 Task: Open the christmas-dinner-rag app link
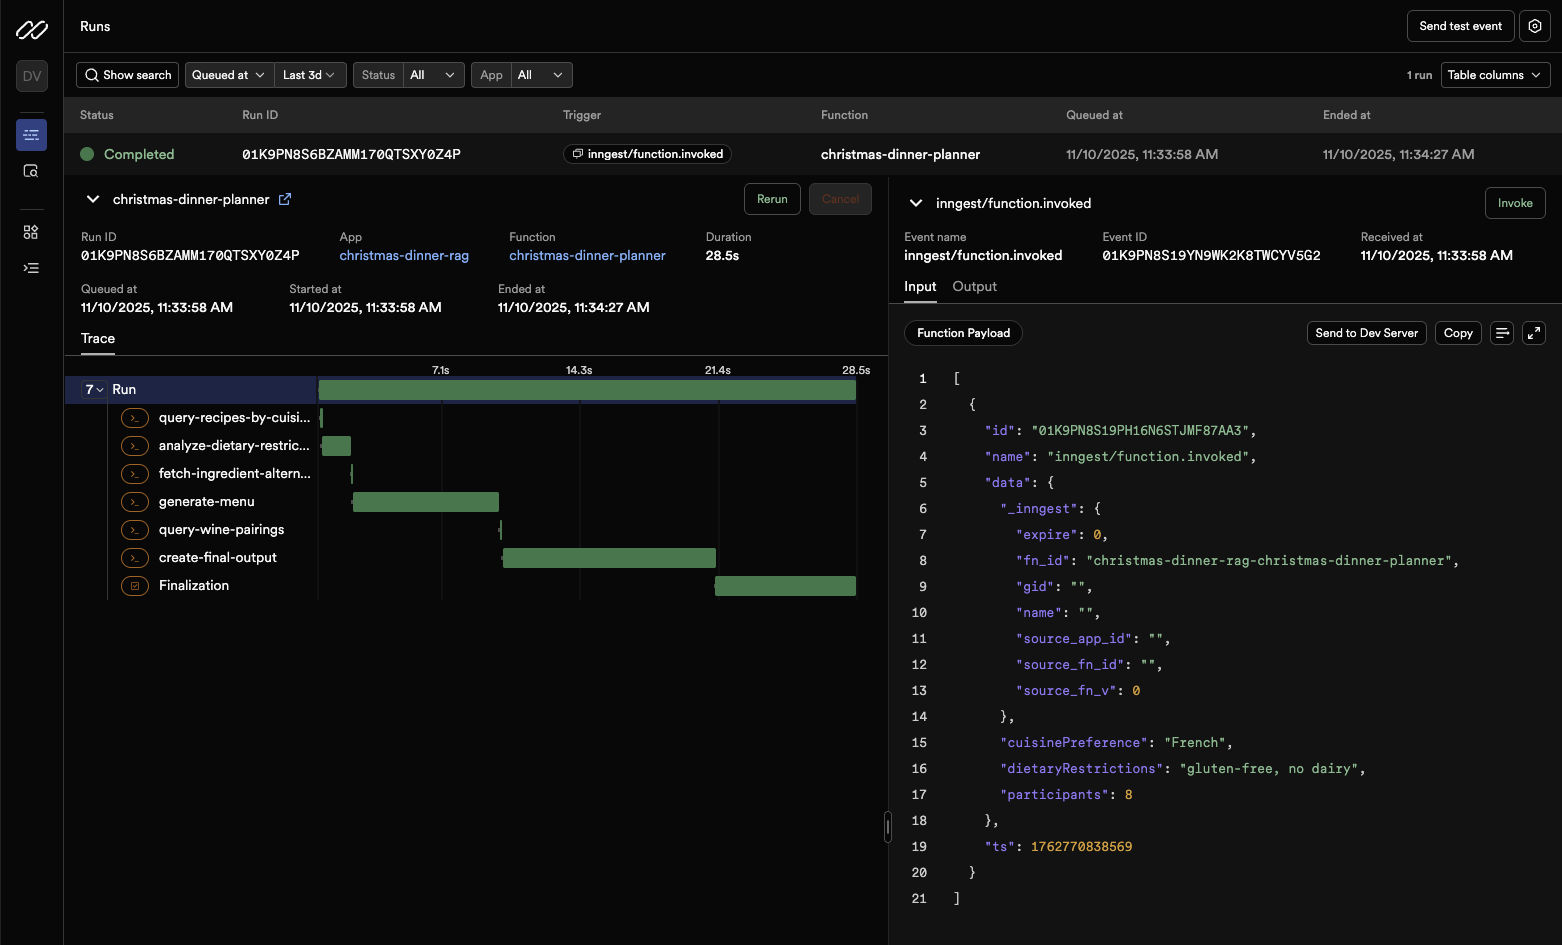click(x=404, y=256)
